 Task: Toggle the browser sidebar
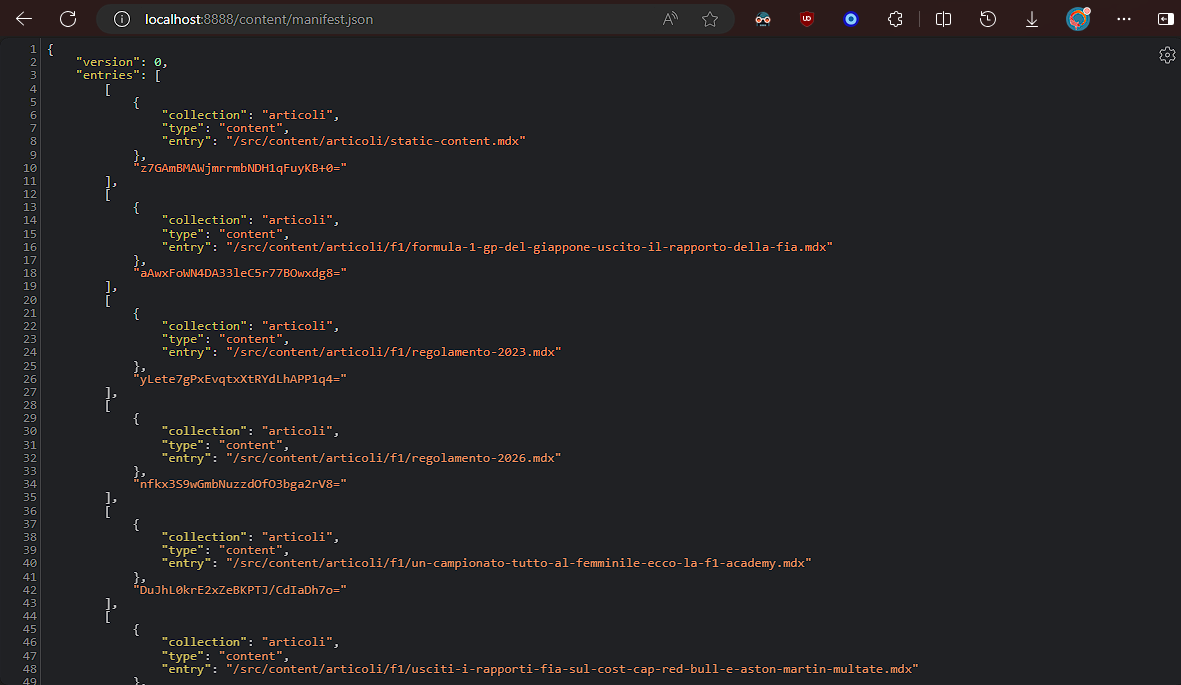1165,19
